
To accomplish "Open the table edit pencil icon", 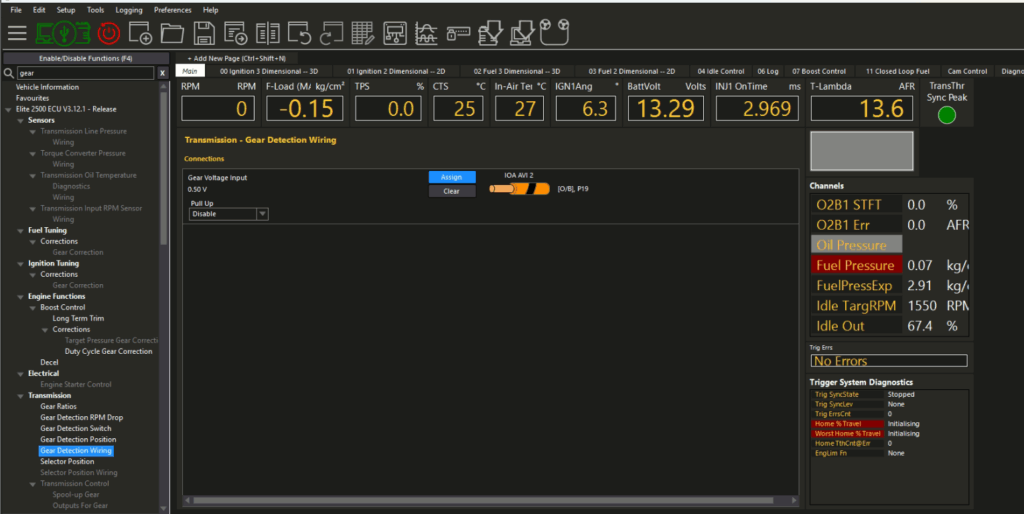I will pyautogui.click(x=362, y=33).
